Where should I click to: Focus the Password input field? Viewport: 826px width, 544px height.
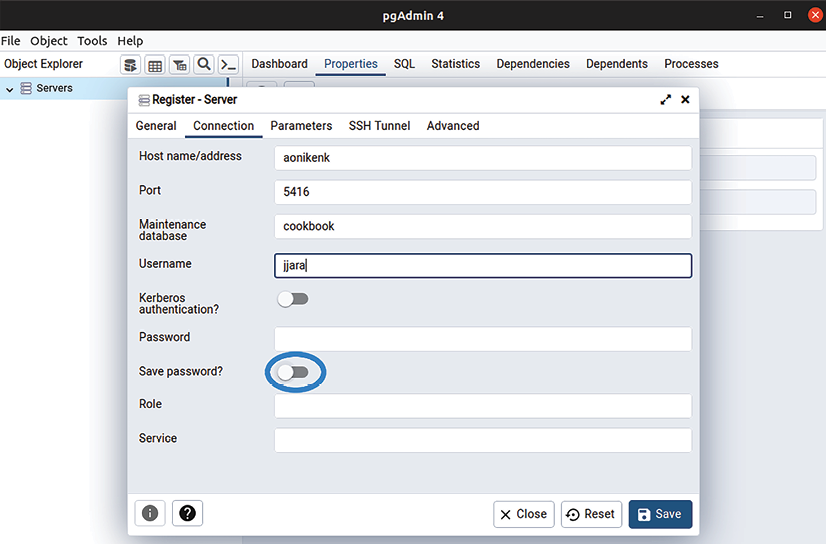483,339
